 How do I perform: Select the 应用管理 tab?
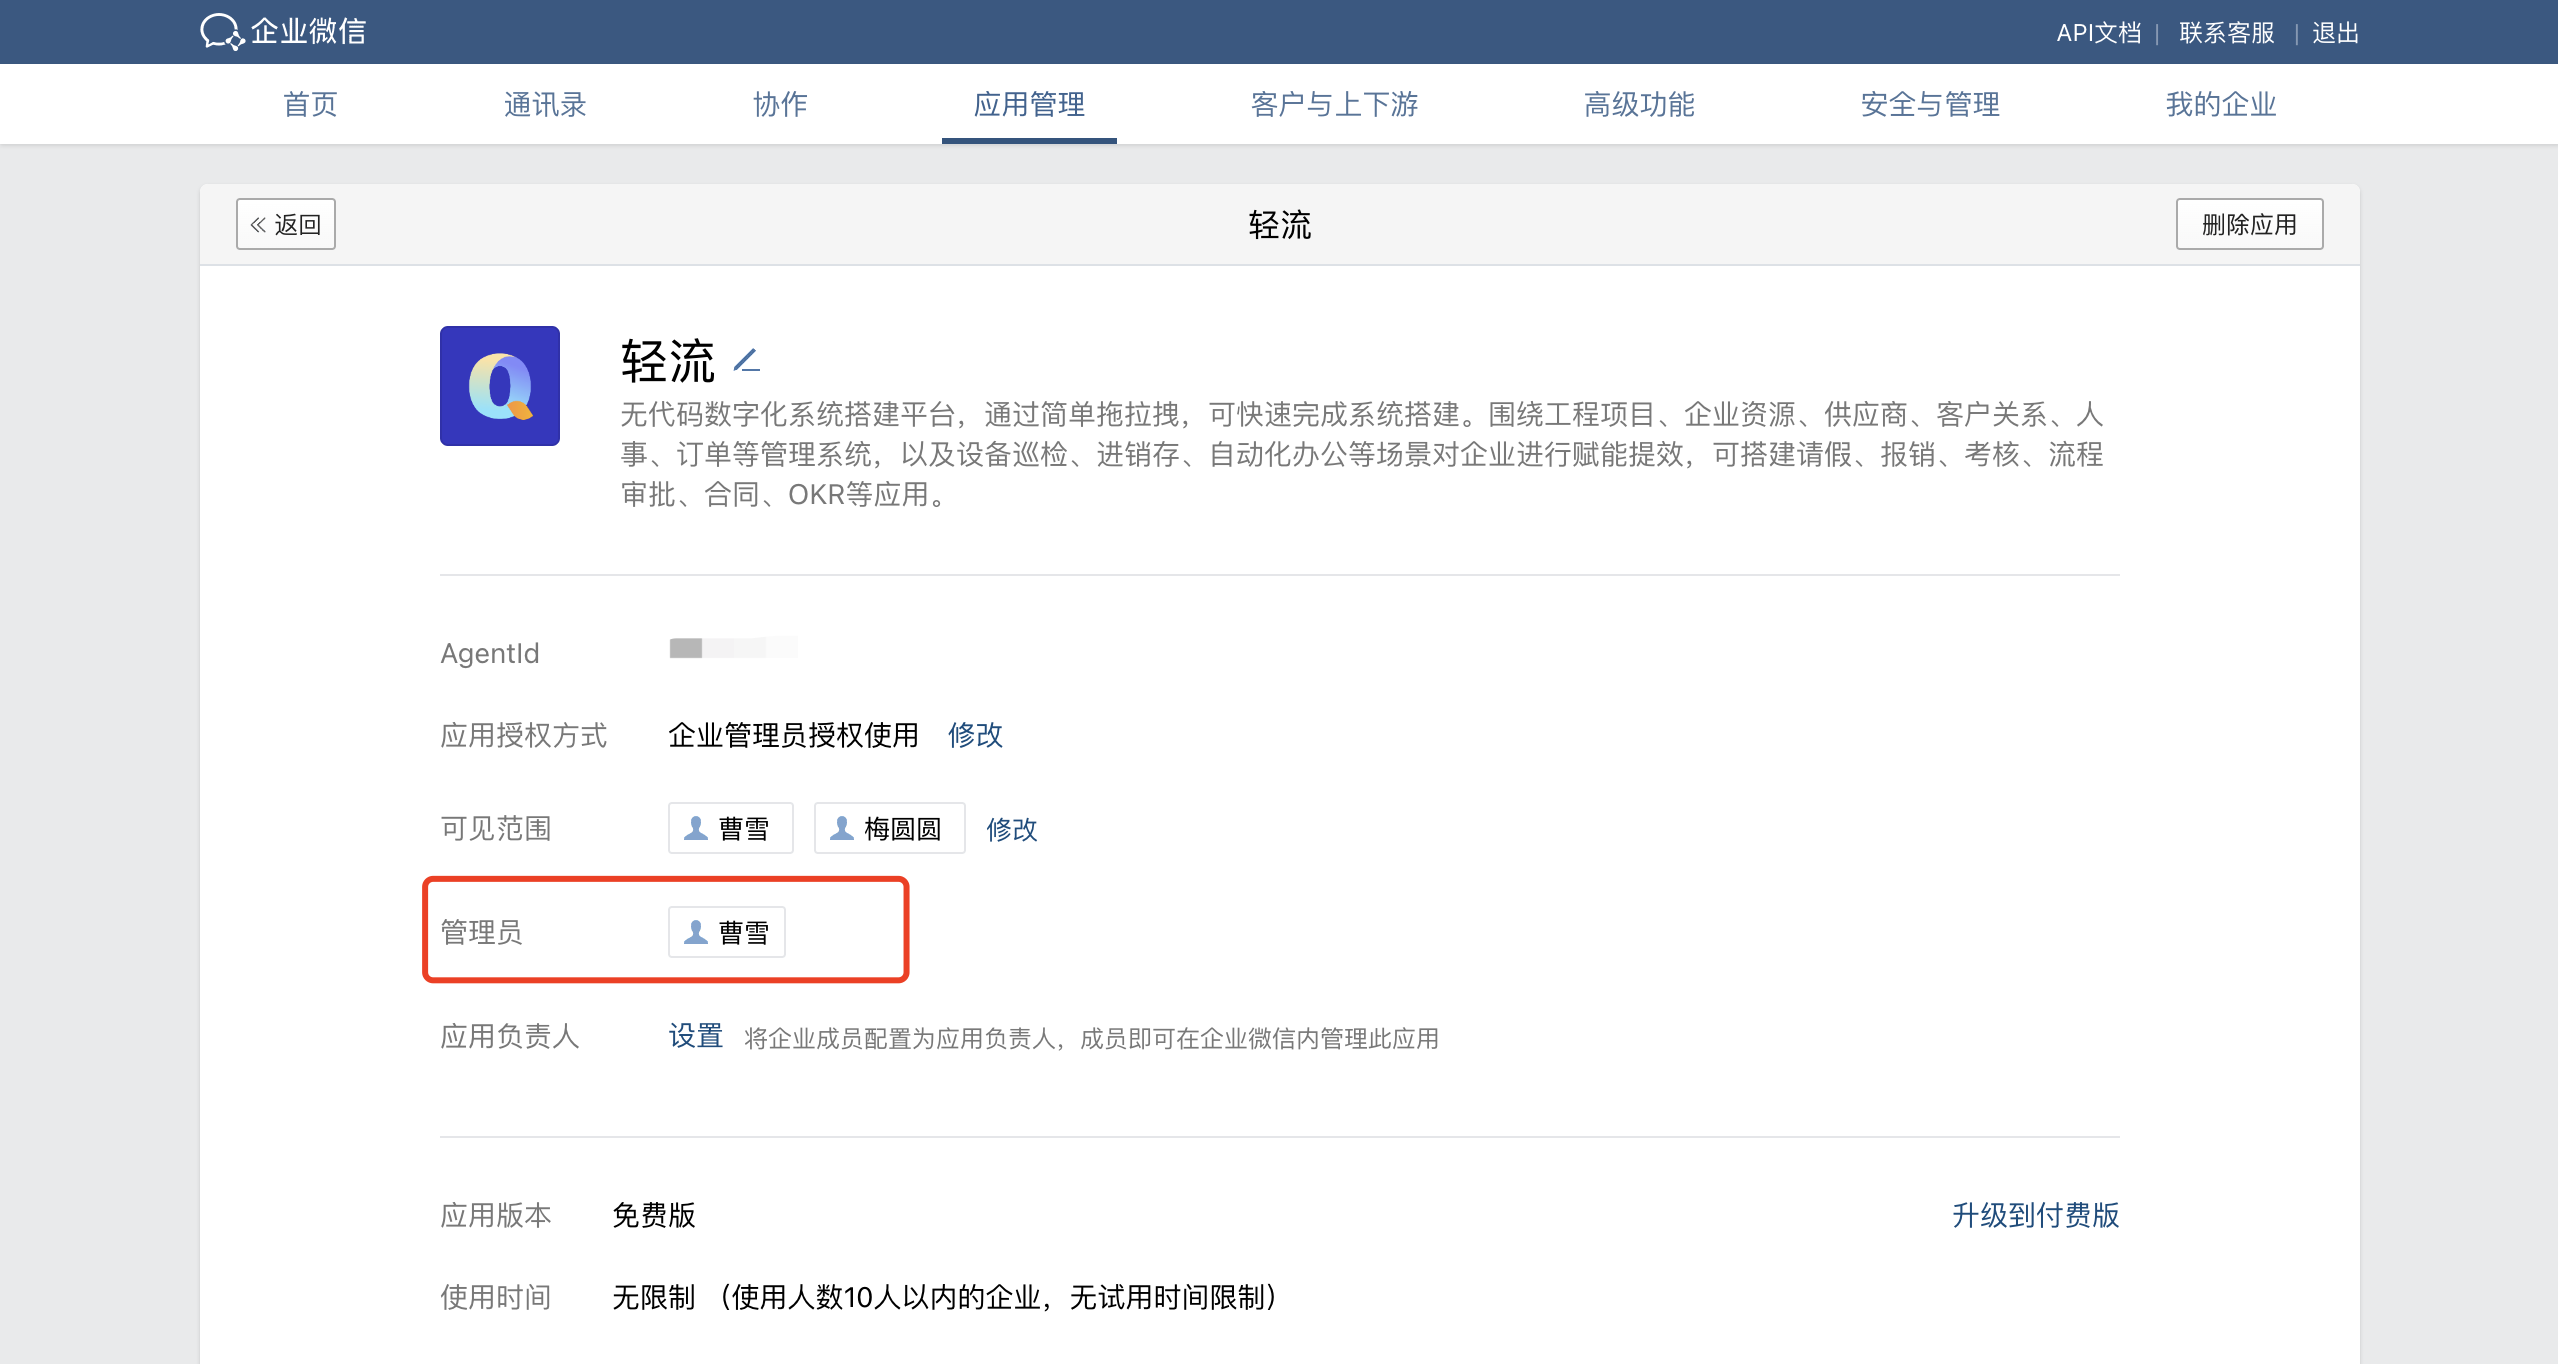(x=1029, y=104)
